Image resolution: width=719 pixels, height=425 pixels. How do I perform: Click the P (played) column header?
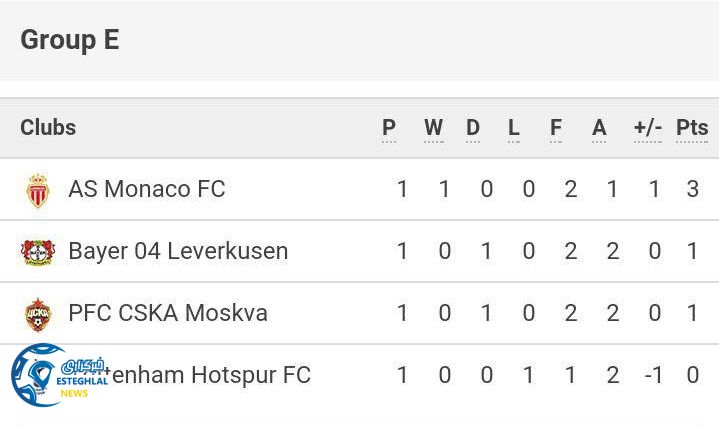pos(389,128)
